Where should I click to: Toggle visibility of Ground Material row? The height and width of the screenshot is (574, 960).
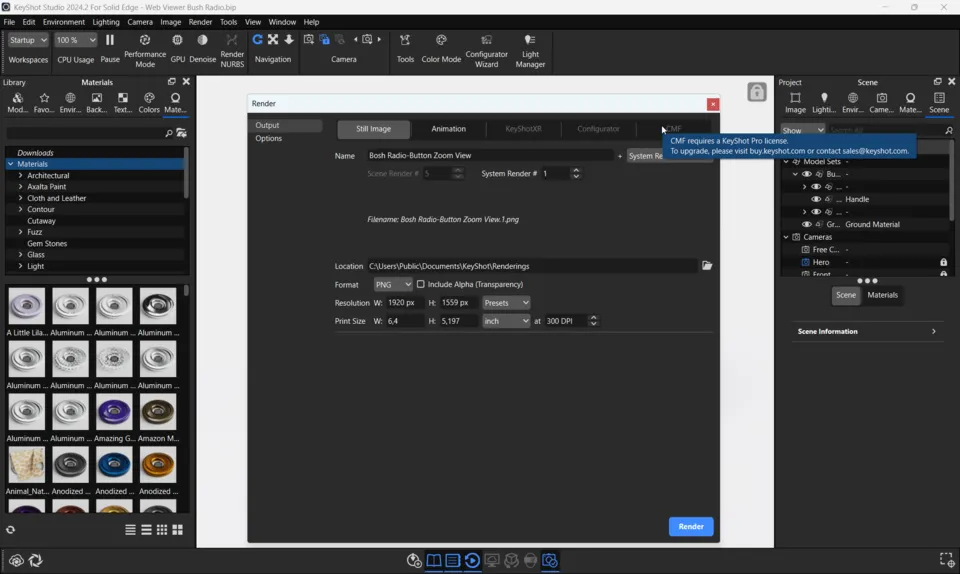[x=807, y=224]
